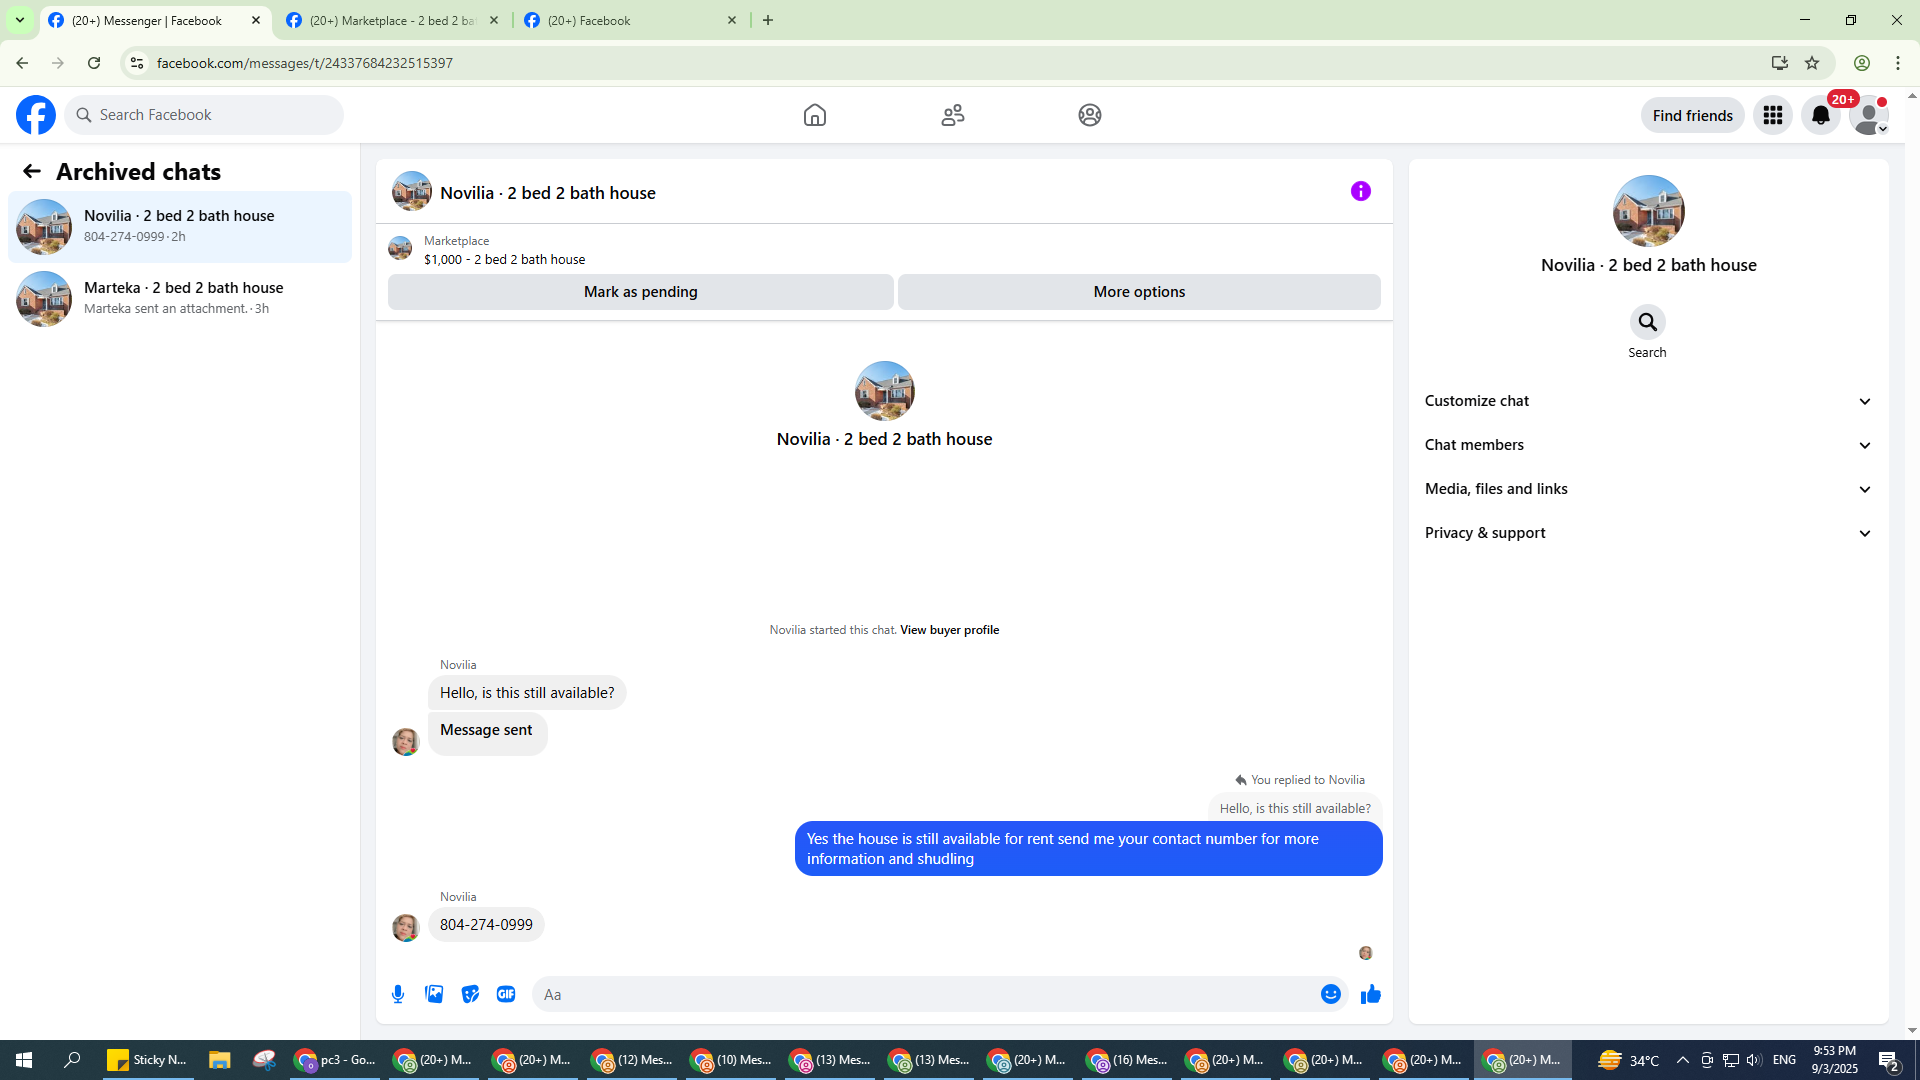Click Find friends button
1920x1080 pixels.
1693,115
